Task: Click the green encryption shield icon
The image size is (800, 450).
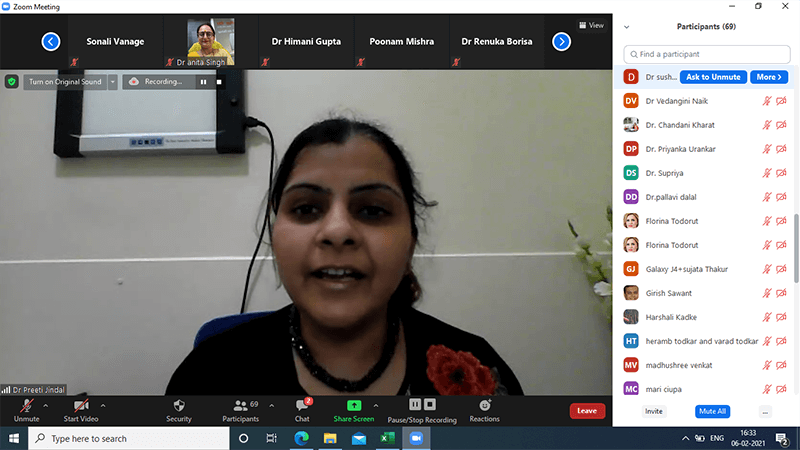Action: pos(12,81)
